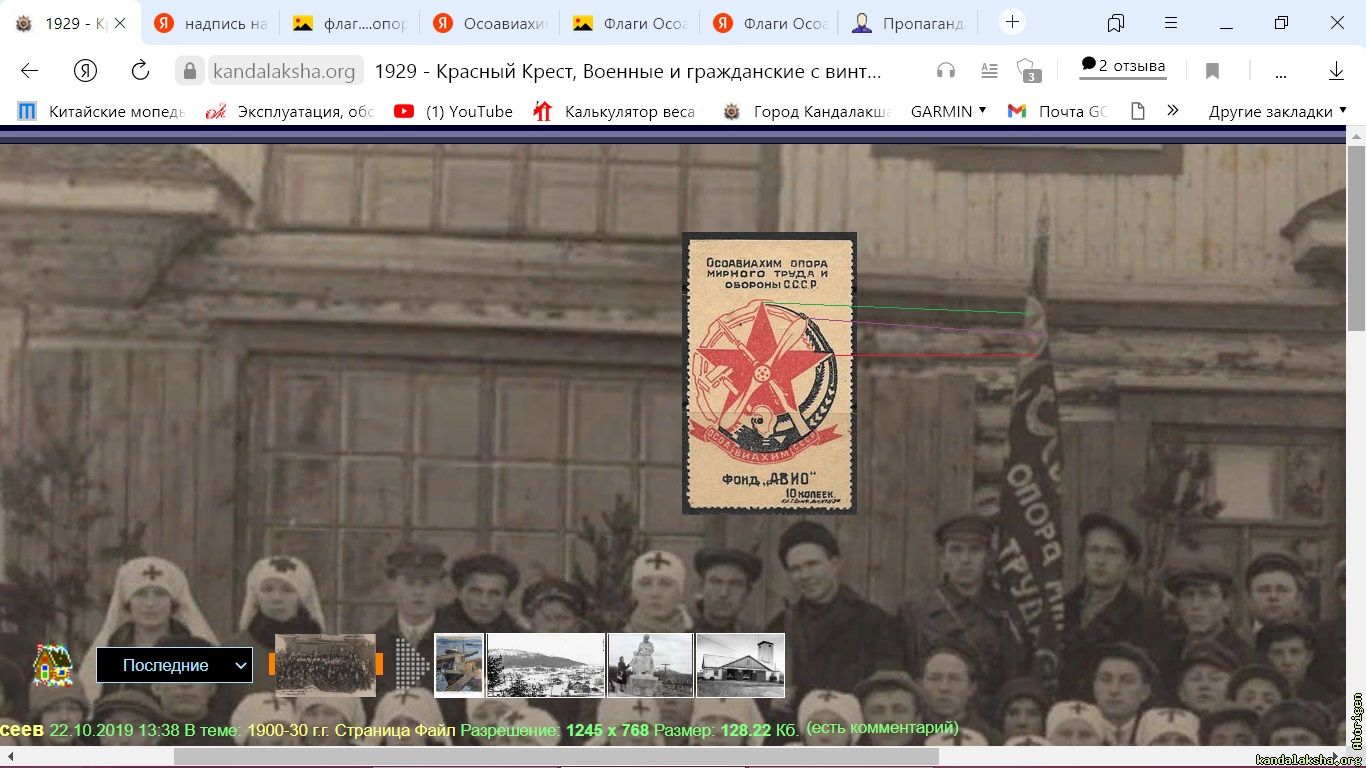Switch to the Пропаганда tab
Screen dimensions: 1366x768
click(909, 23)
